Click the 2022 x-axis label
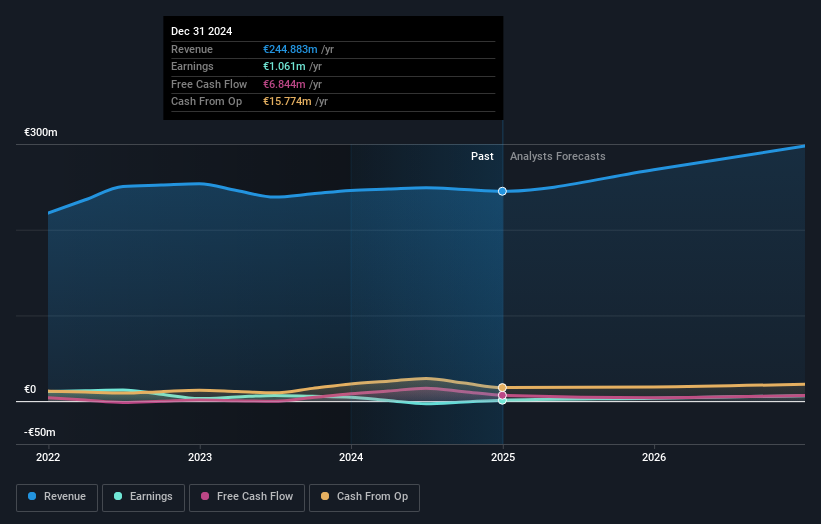 click(x=48, y=458)
